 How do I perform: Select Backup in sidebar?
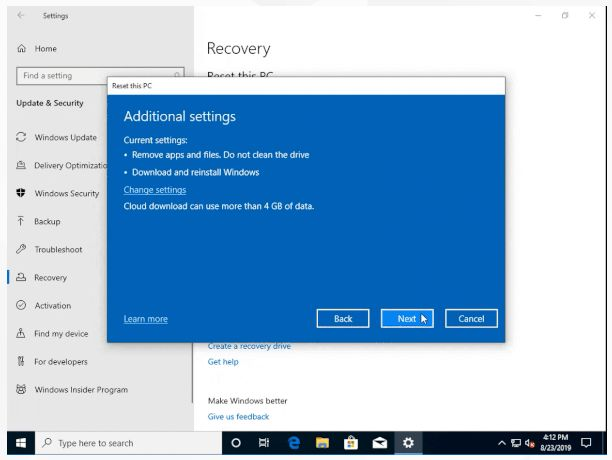tap(47, 222)
